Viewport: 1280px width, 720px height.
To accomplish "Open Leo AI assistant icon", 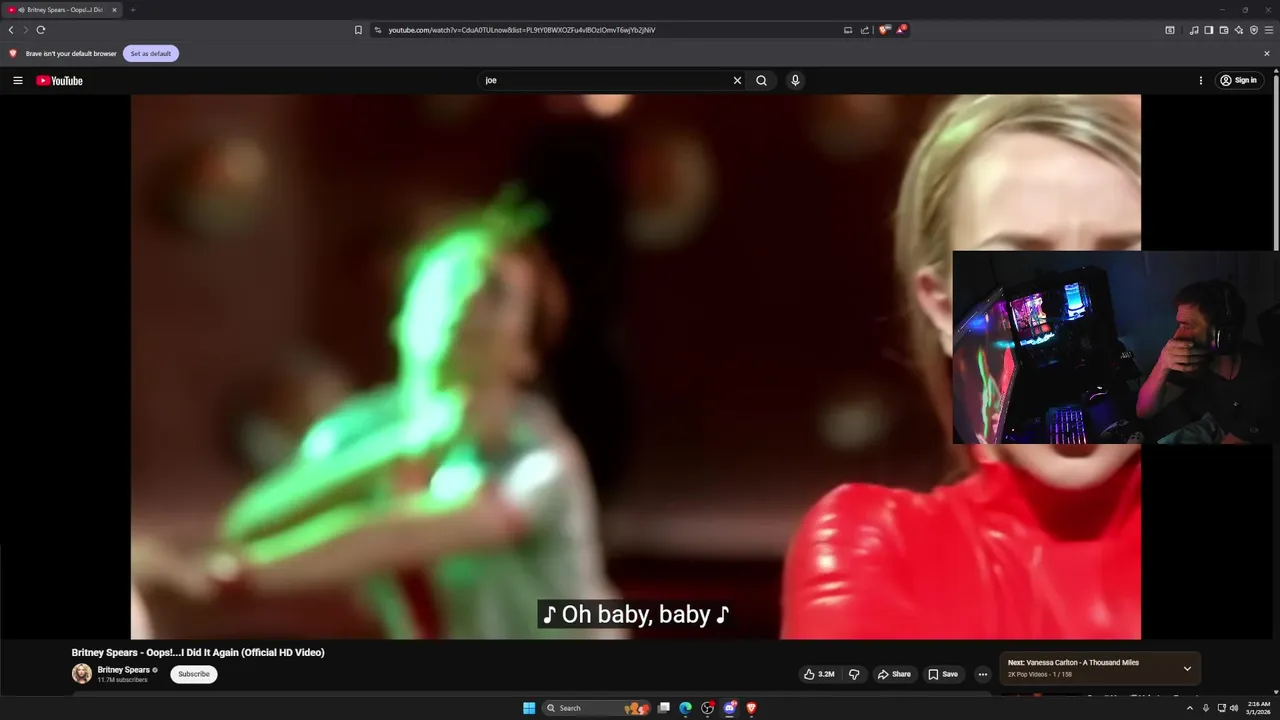I will coord(1239,30).
